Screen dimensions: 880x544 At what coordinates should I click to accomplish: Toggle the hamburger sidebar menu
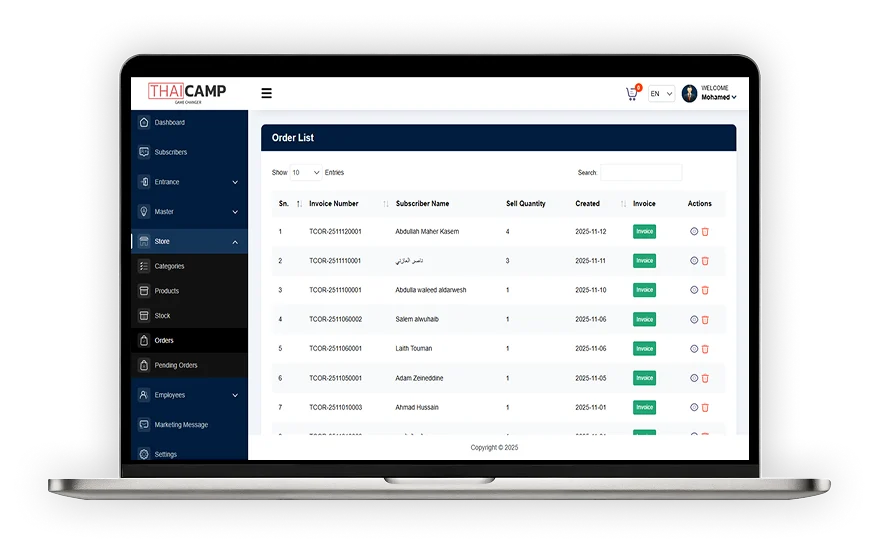266,94
